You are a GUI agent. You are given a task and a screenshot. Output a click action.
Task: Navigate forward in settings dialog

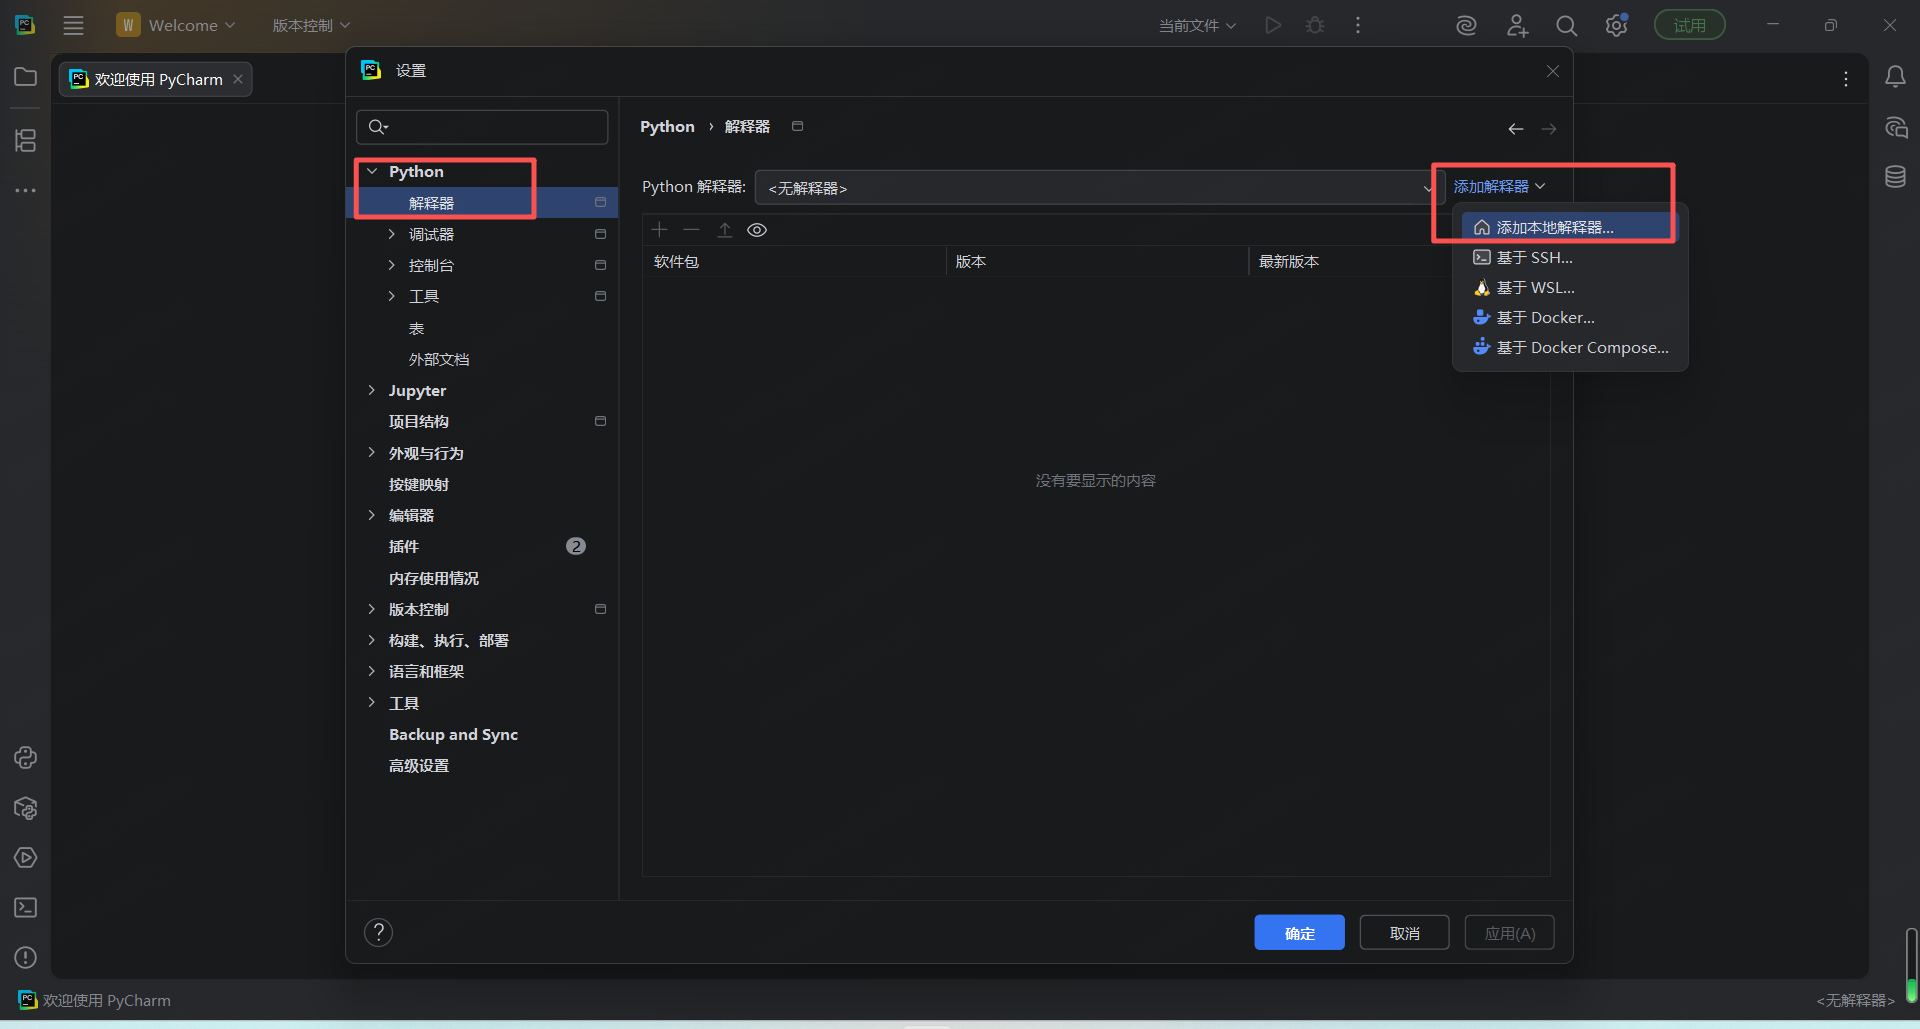pyautogui.click(x=1549, y=129)
